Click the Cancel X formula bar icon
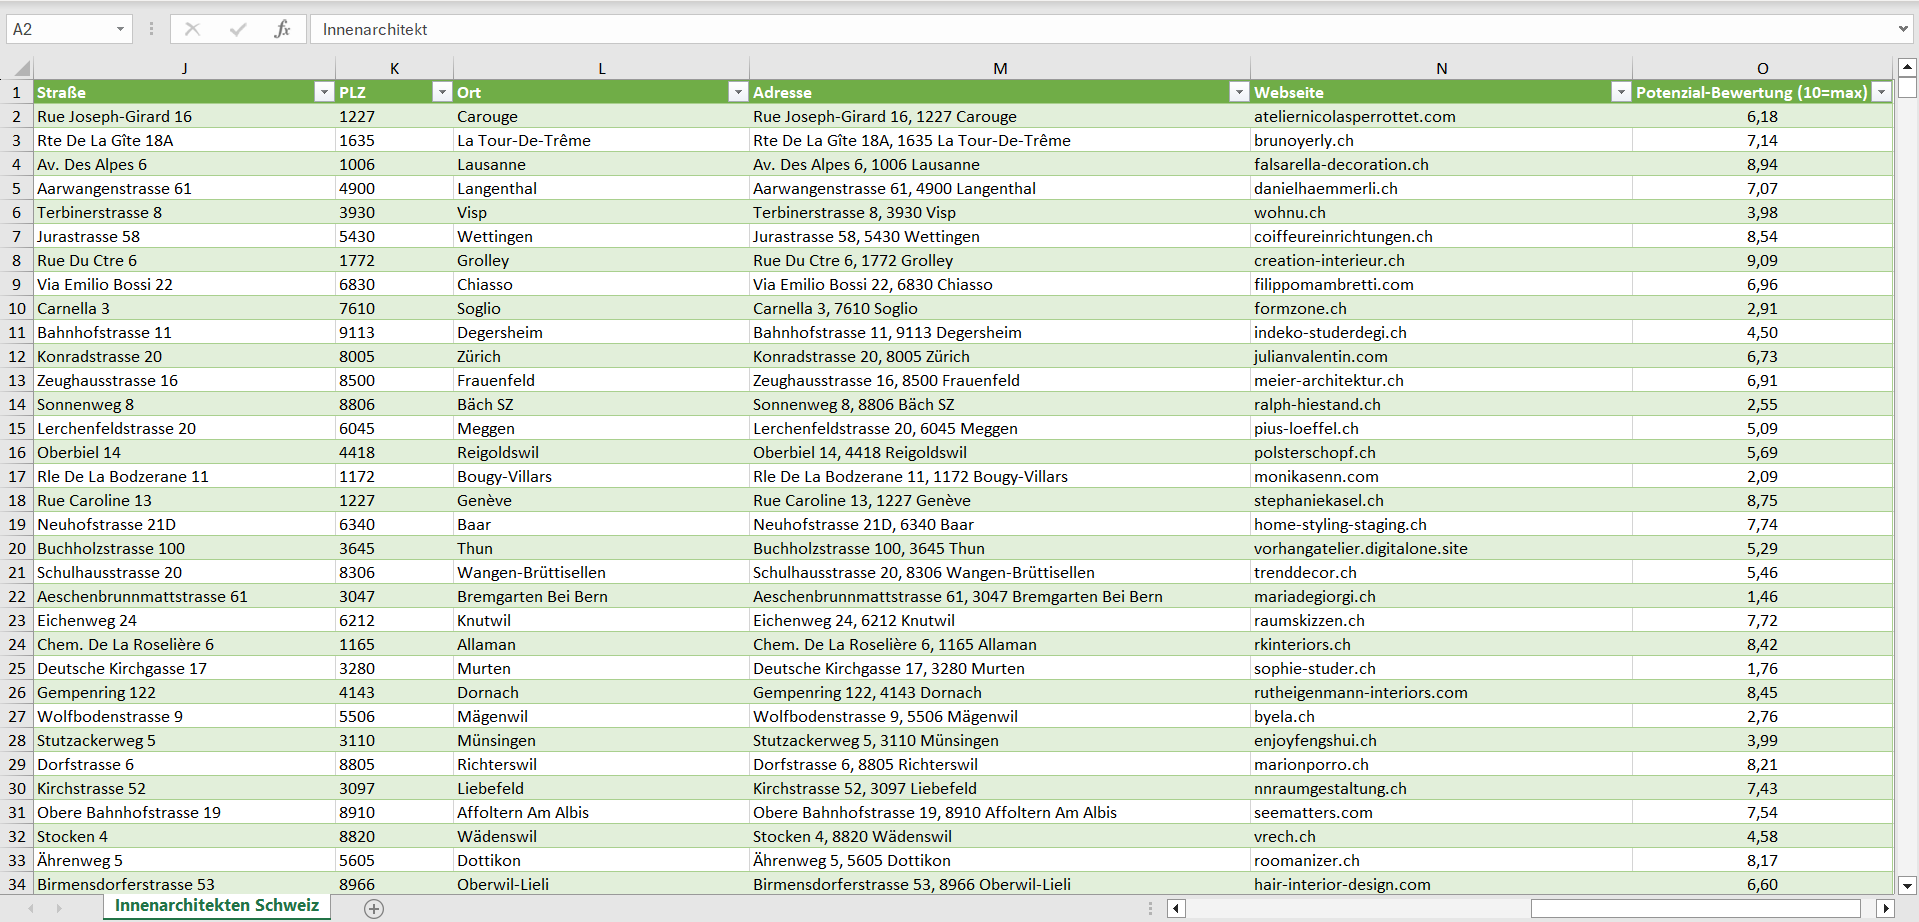Screen dimensions: 1919x922 coord(192,29)
